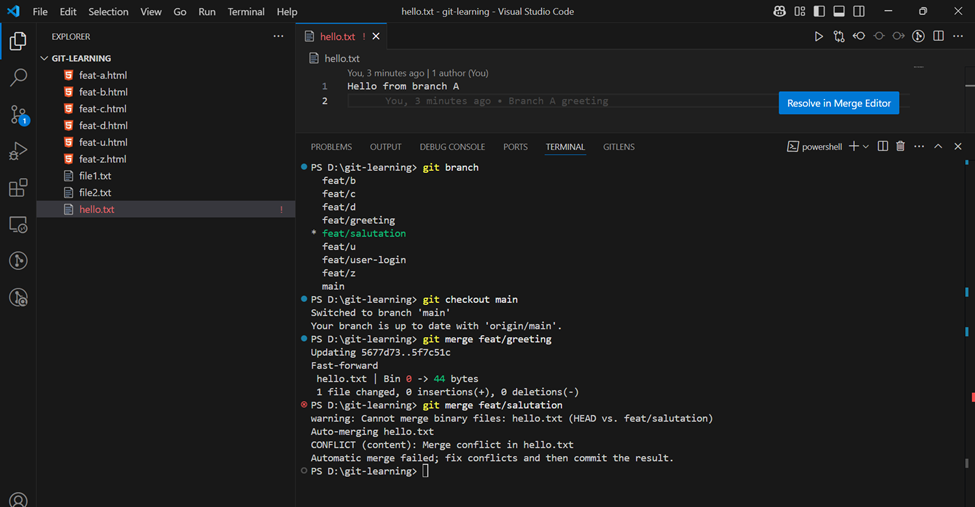Open previous revision of hello.txt
Viewport: 975px width, 507px height.
click(859, 36)
